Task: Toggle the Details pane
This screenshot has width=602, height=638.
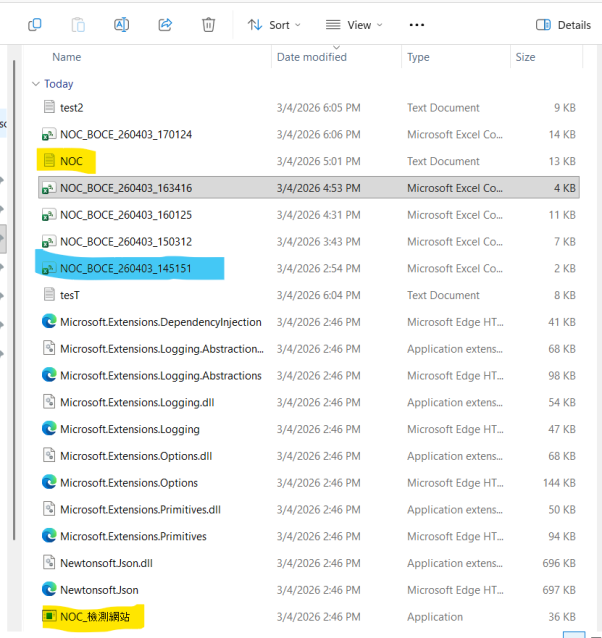Action: tap(564, 25)
